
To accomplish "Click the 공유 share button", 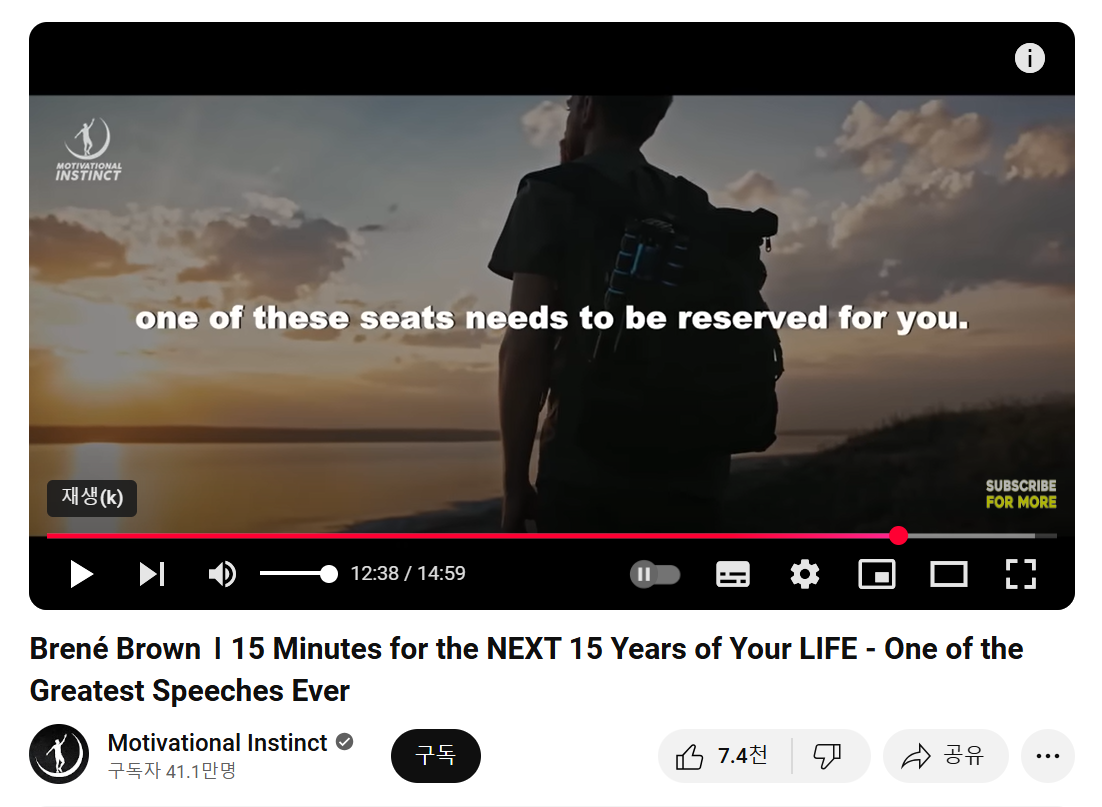I will 945,756.
